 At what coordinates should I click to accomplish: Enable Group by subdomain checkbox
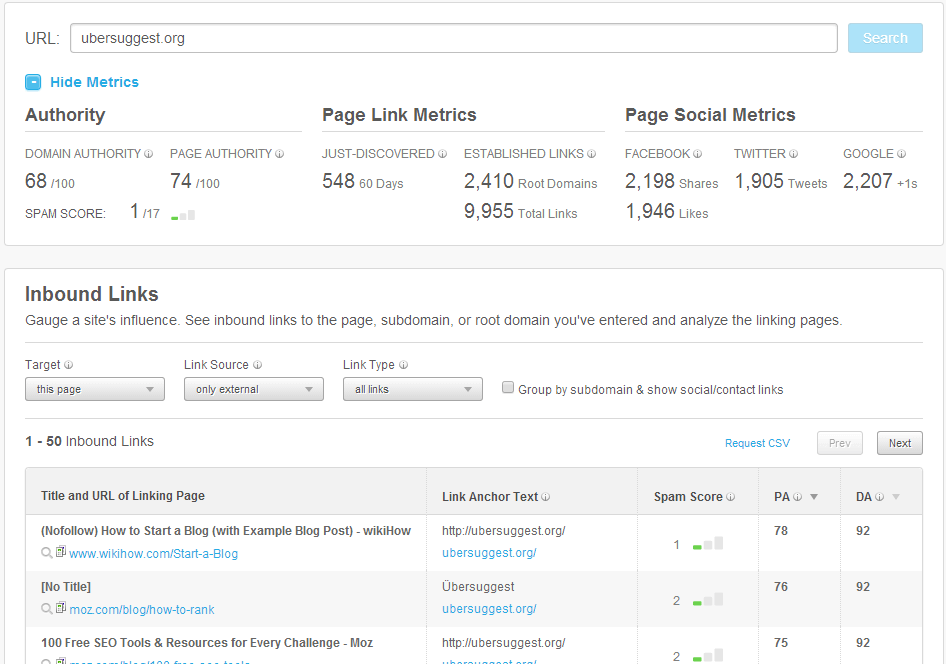click(508, 388)
